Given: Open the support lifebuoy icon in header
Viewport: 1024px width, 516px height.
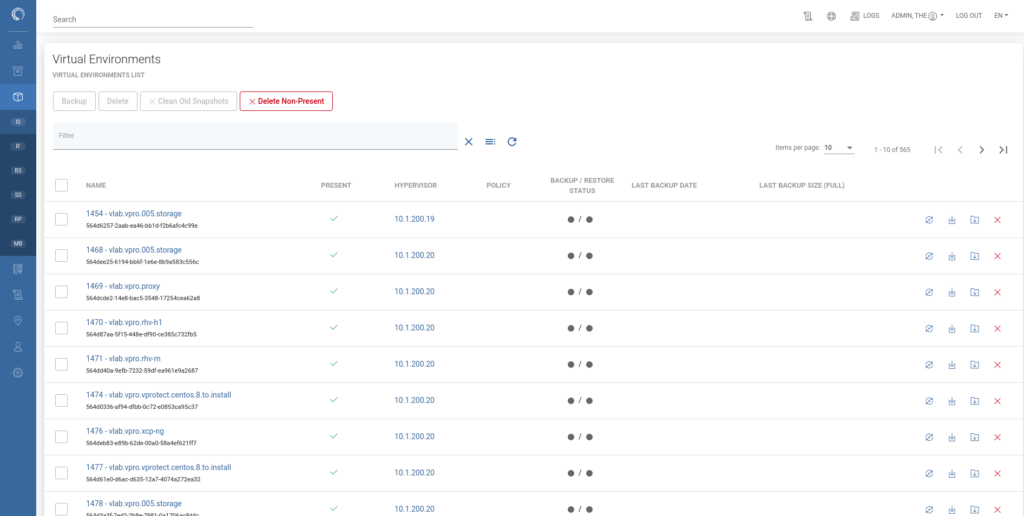Looking at the screenshot, I should point(831,16).
